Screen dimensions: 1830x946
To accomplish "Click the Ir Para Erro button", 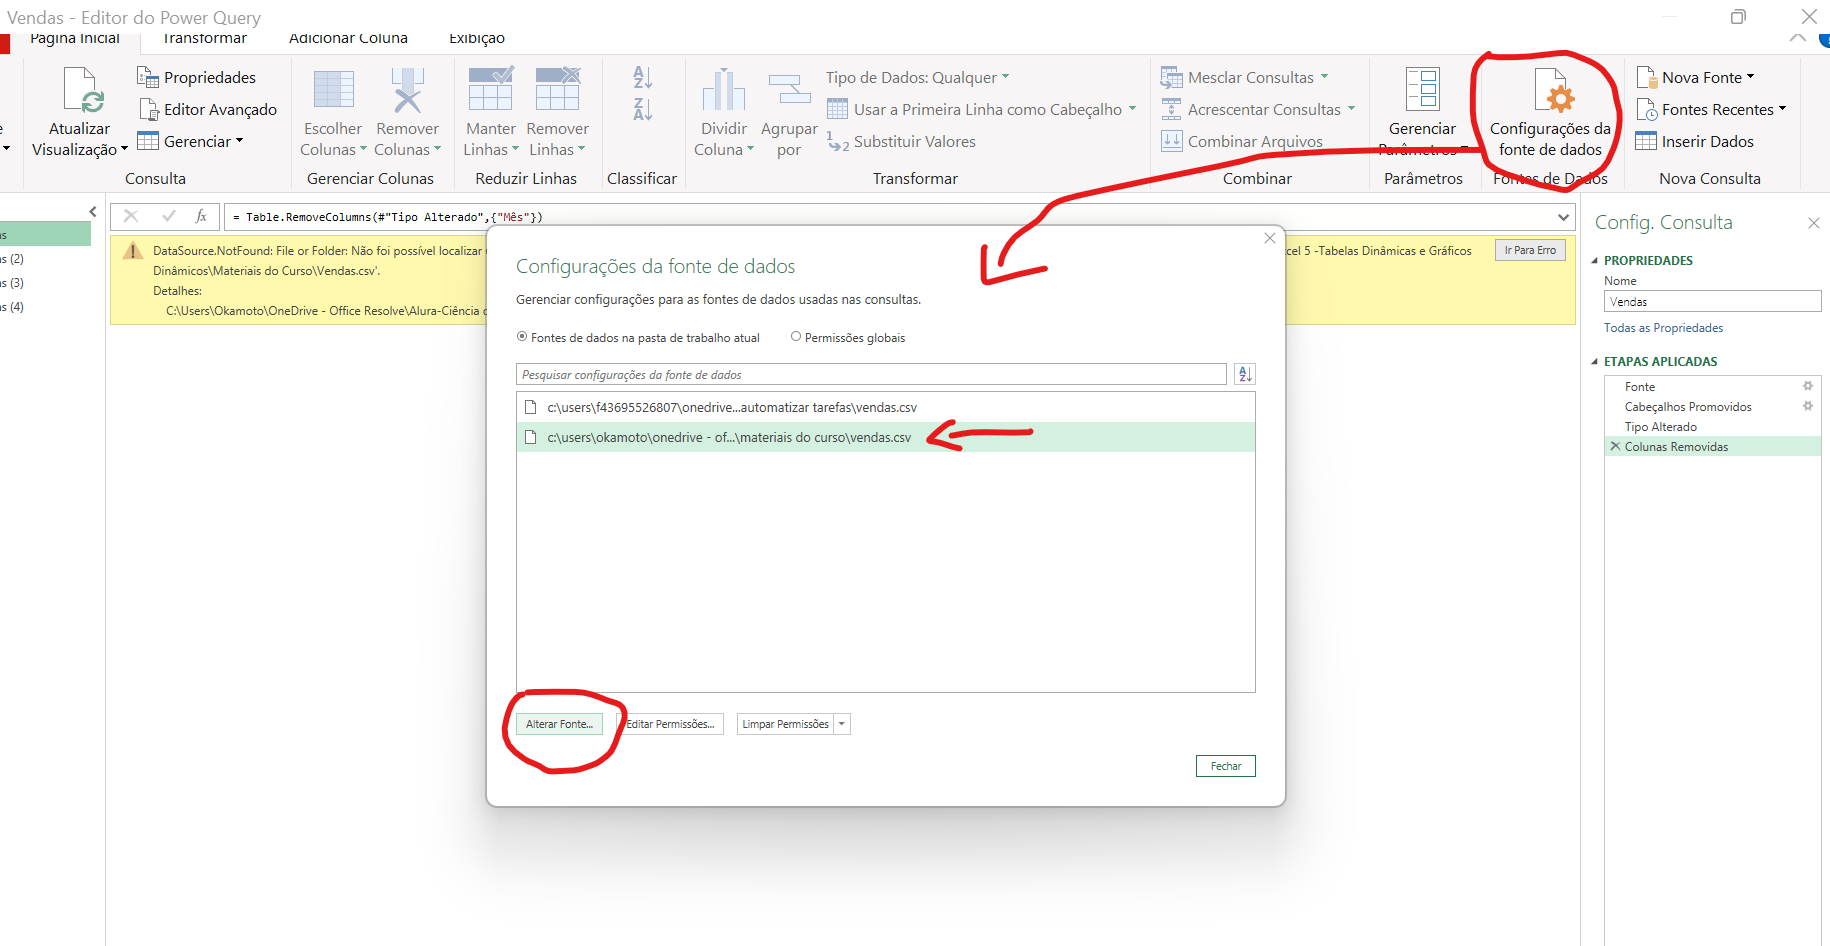I will pyautogui.click(x=1530, y=250).
